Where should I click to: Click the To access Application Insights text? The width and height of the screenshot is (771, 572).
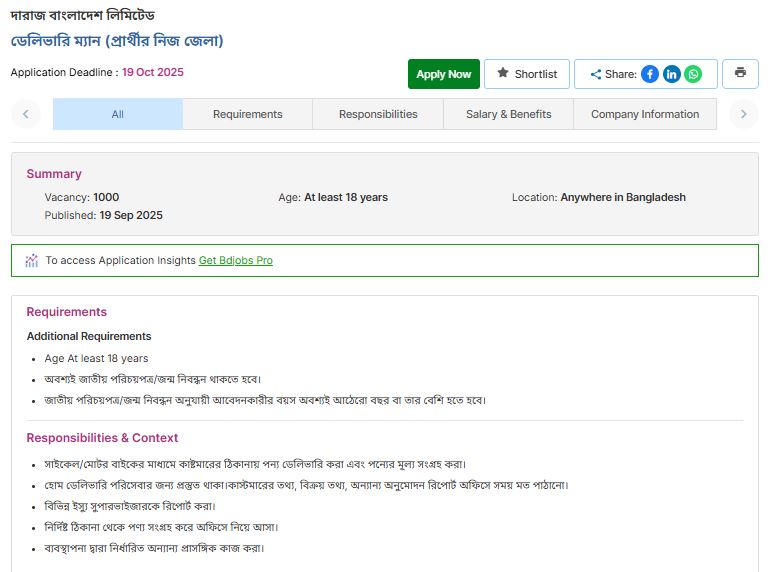(120, 260)
